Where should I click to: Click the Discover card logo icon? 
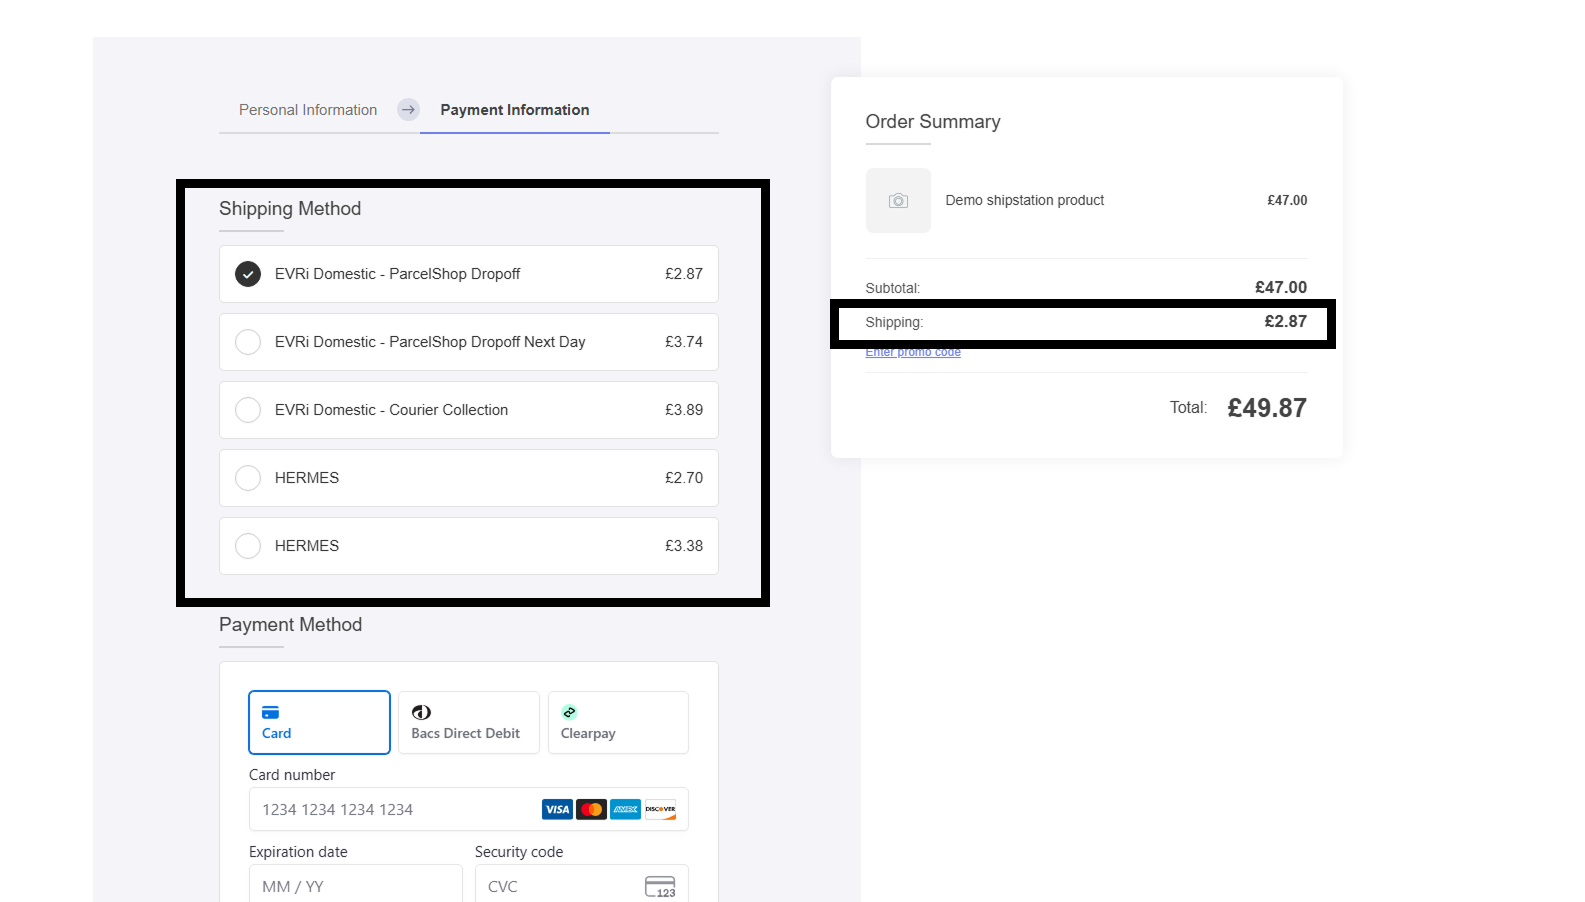tap(660, 809)
